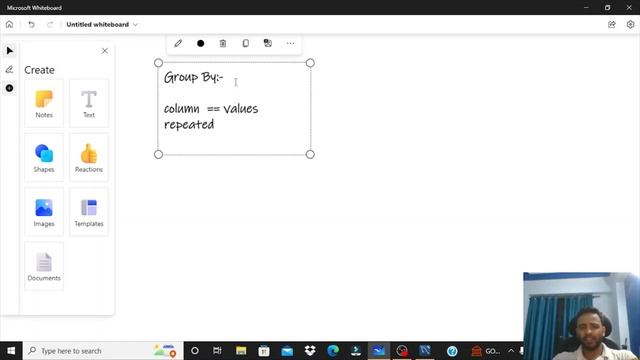Select the arrow pointer tool

pyautogui.click(x=10, y=51)
